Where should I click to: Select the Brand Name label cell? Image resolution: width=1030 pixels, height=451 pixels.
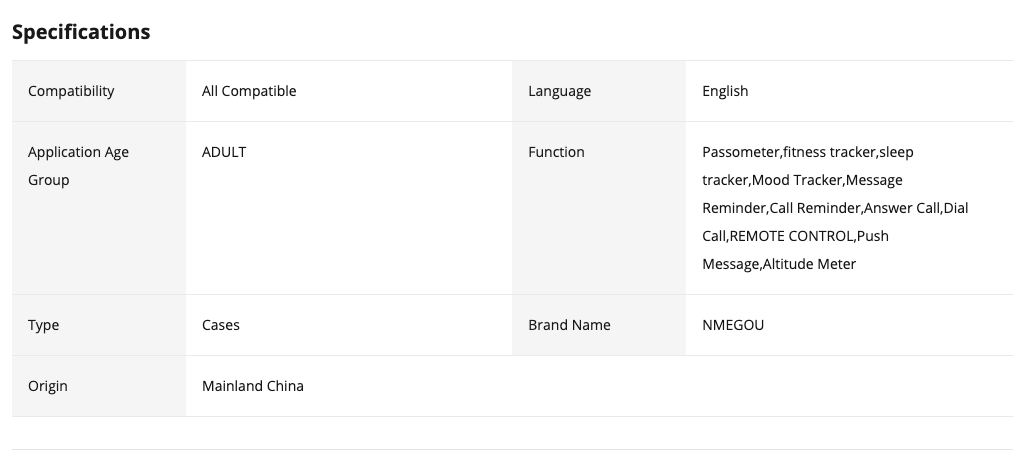click(x=569, y=325)
